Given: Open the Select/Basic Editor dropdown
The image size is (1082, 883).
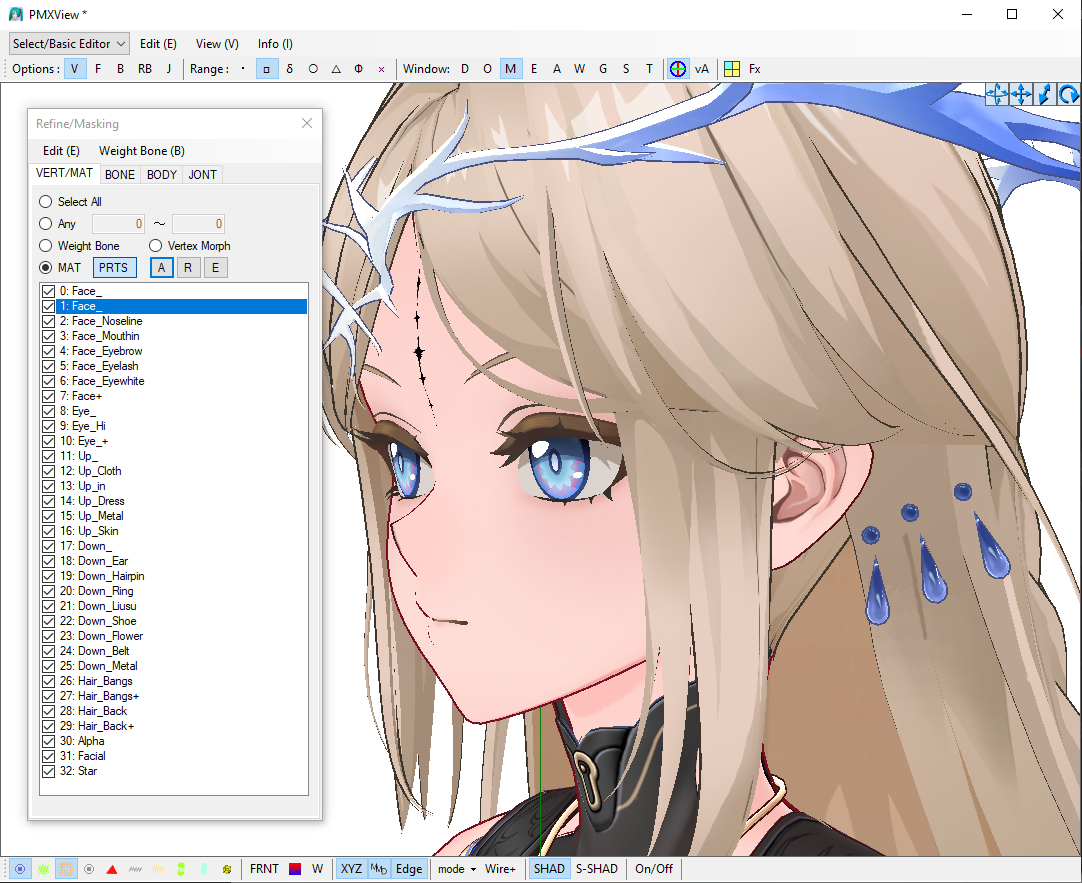Looking at the screenshot, I should point(69,43).
